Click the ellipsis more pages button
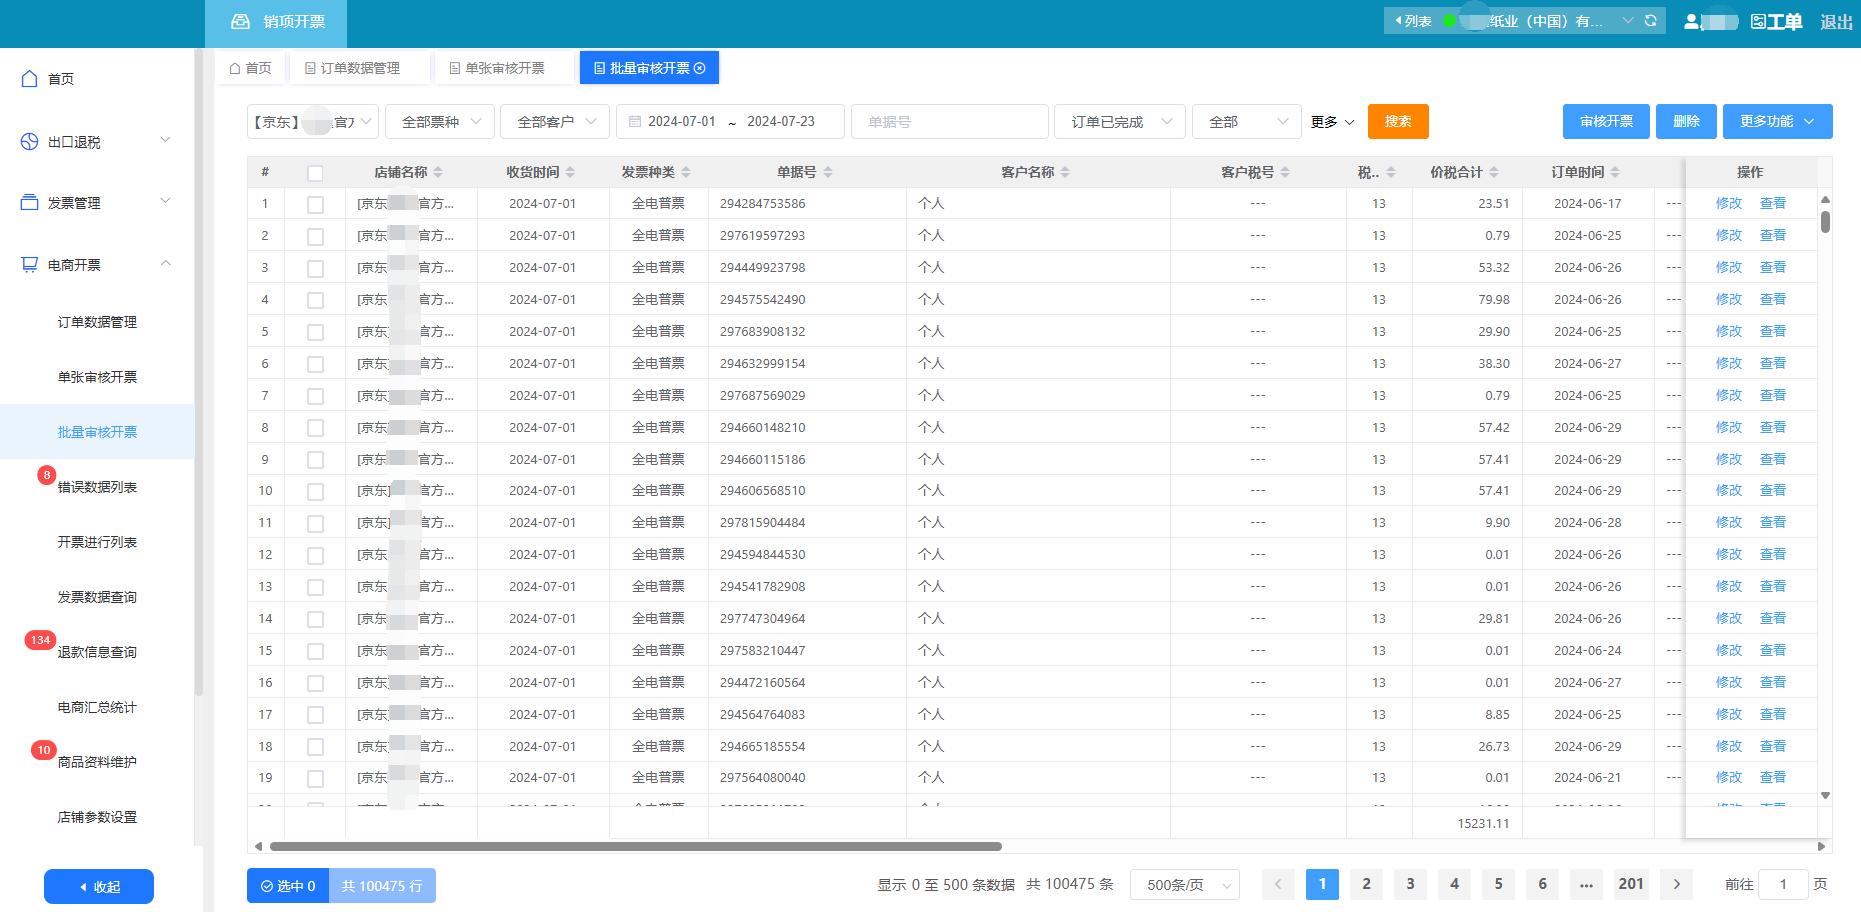 1586,884
